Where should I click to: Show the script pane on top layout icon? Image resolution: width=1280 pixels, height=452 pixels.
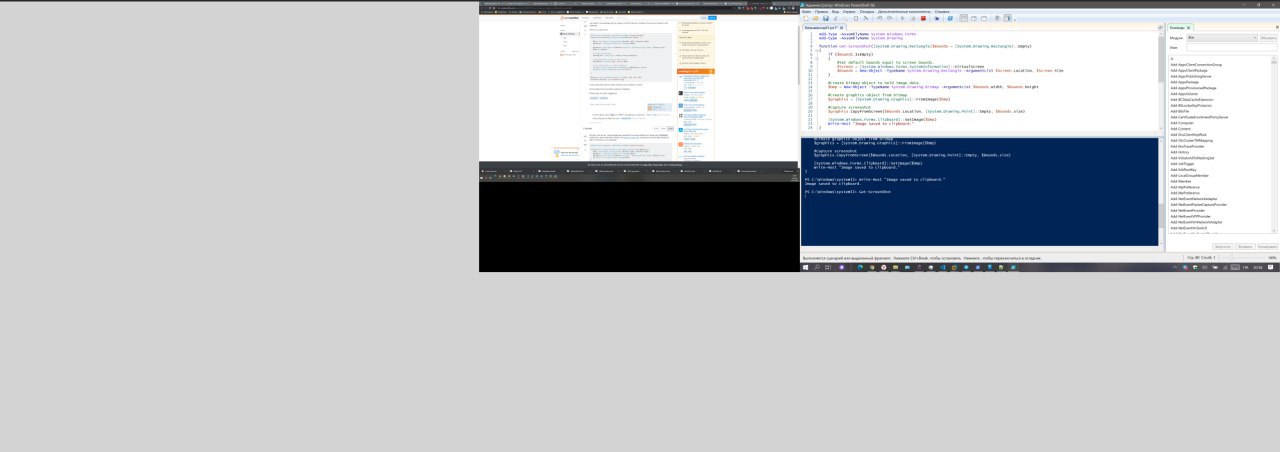point(963,18)
